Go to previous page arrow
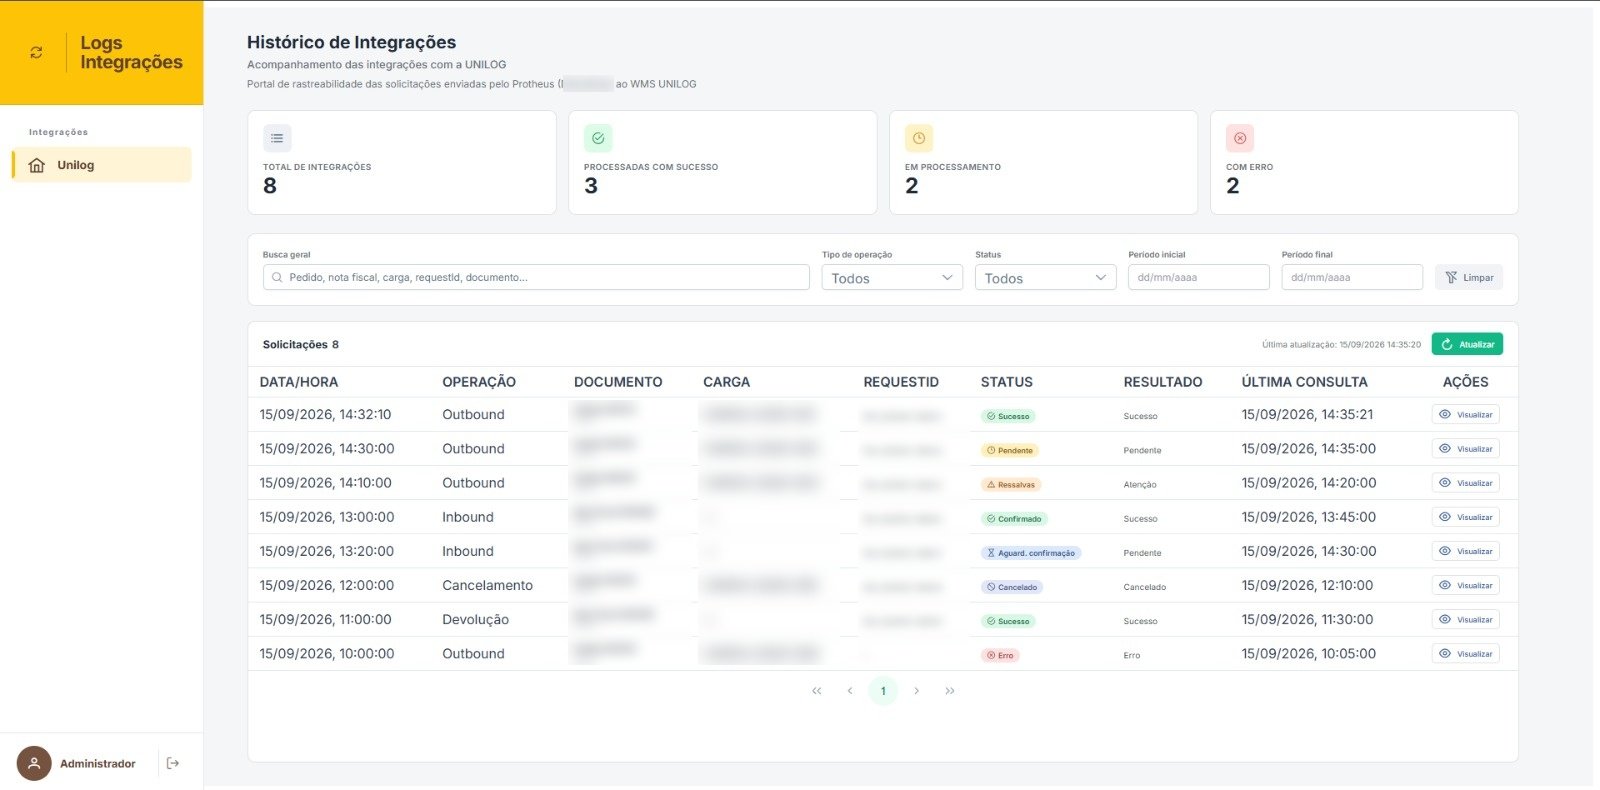Viewport: 1600px width, 790px height. point(850,691)
